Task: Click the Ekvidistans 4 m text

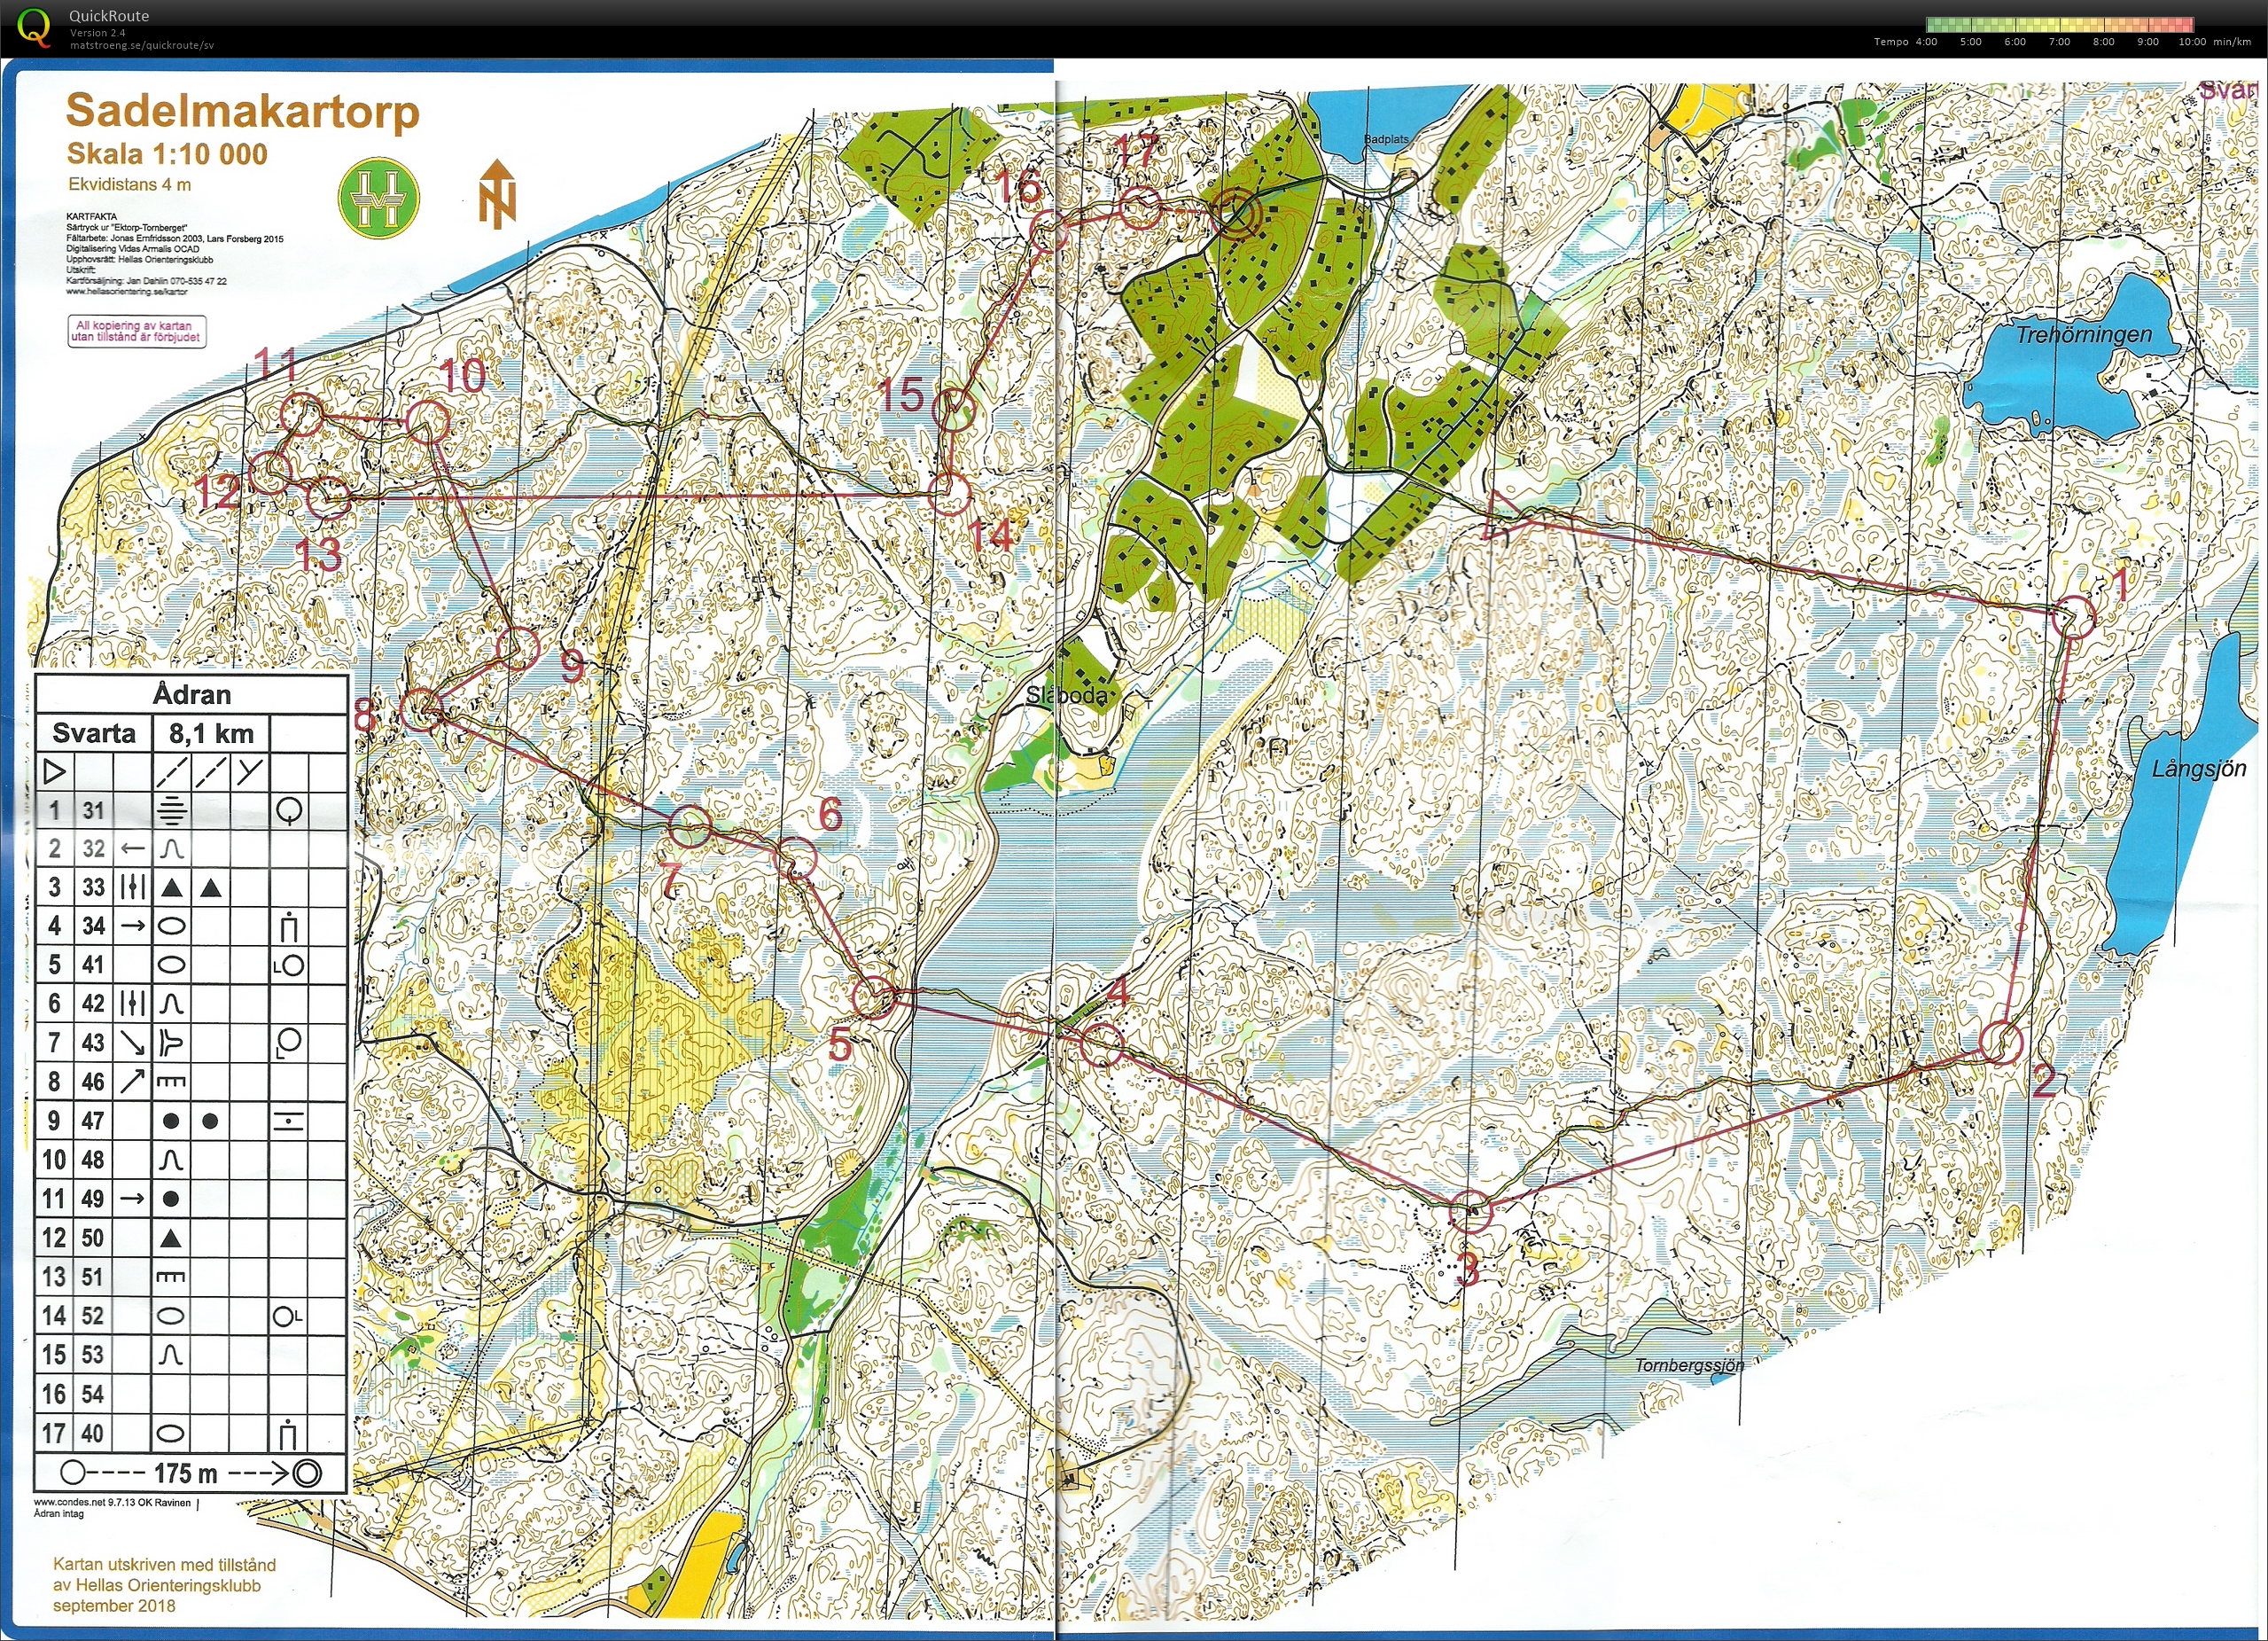Action: (129, 184)
